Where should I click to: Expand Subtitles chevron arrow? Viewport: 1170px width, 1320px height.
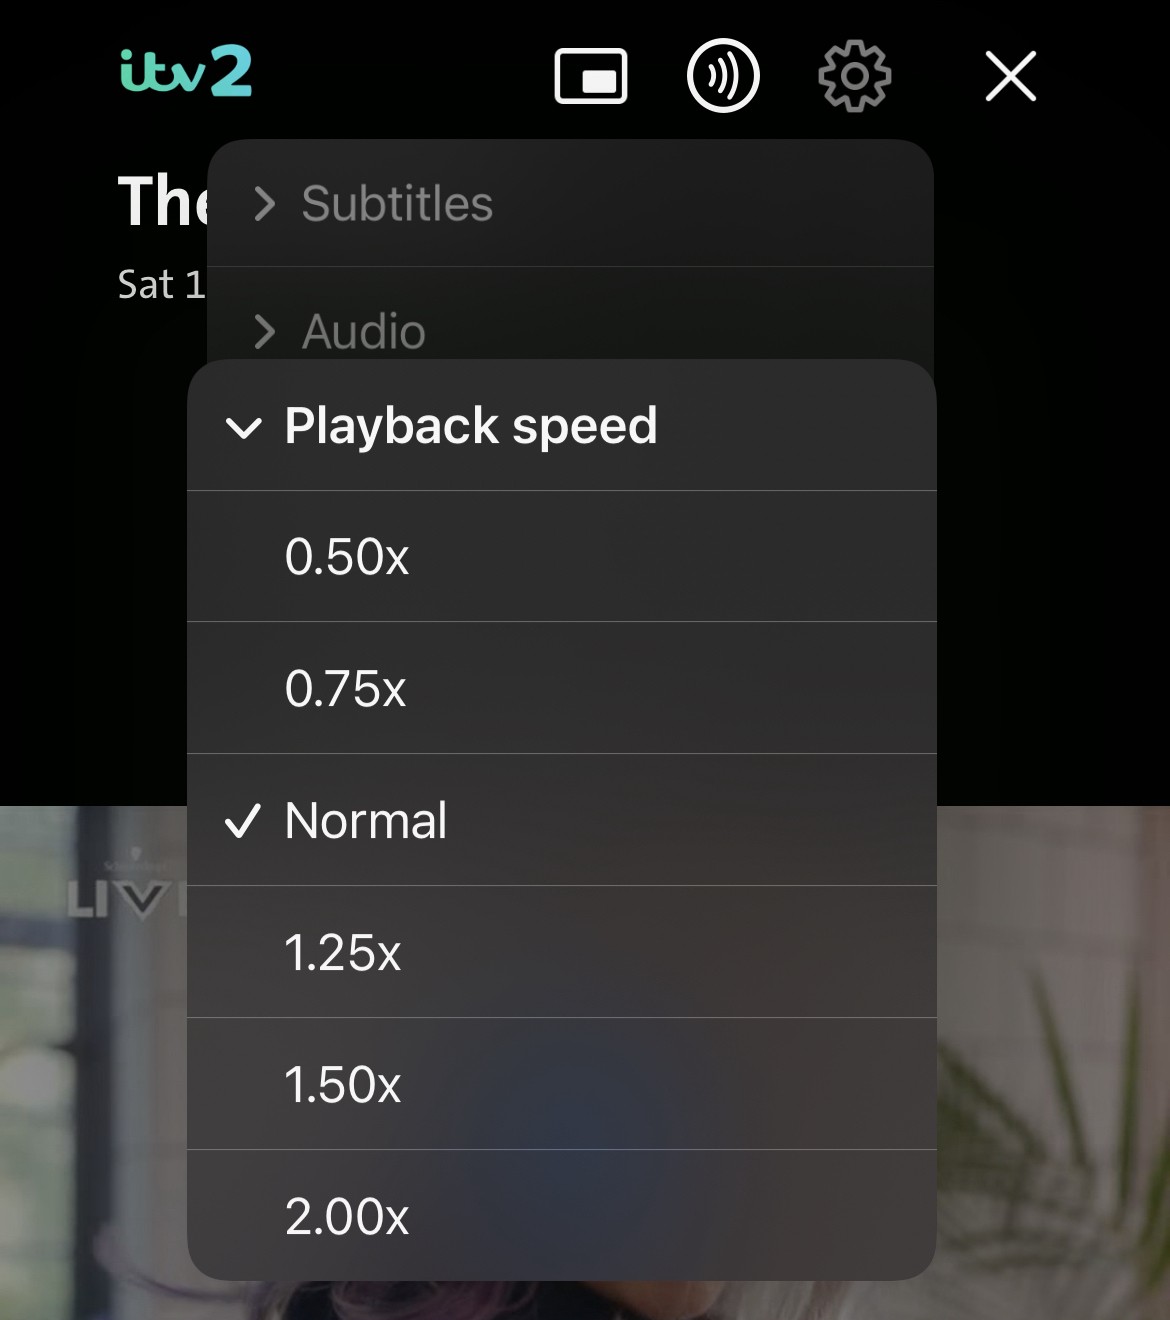[264, 204]
